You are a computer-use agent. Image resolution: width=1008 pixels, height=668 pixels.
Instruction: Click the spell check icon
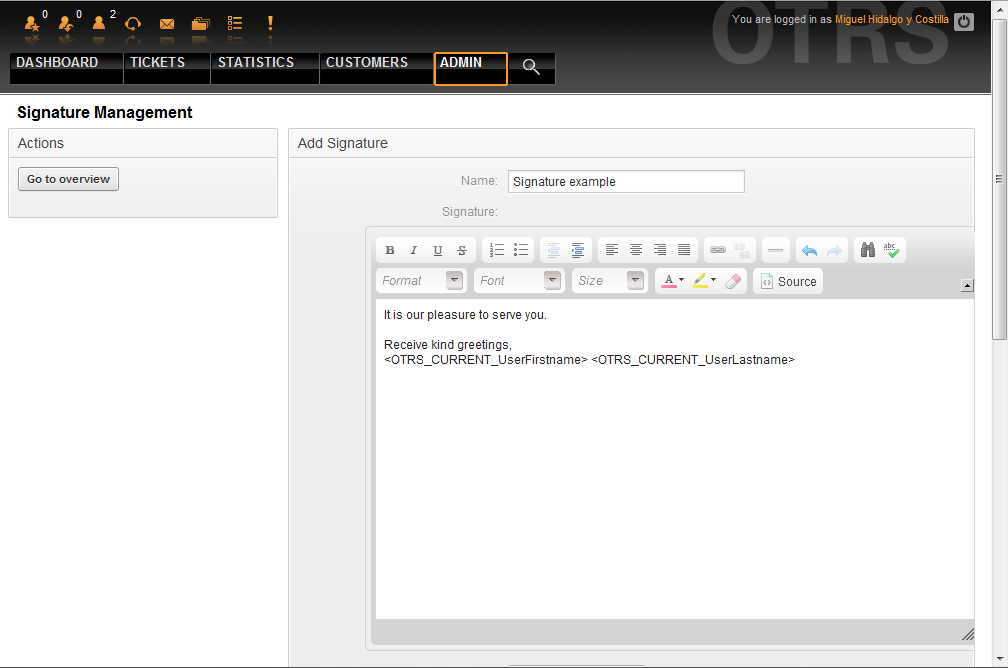892,250
